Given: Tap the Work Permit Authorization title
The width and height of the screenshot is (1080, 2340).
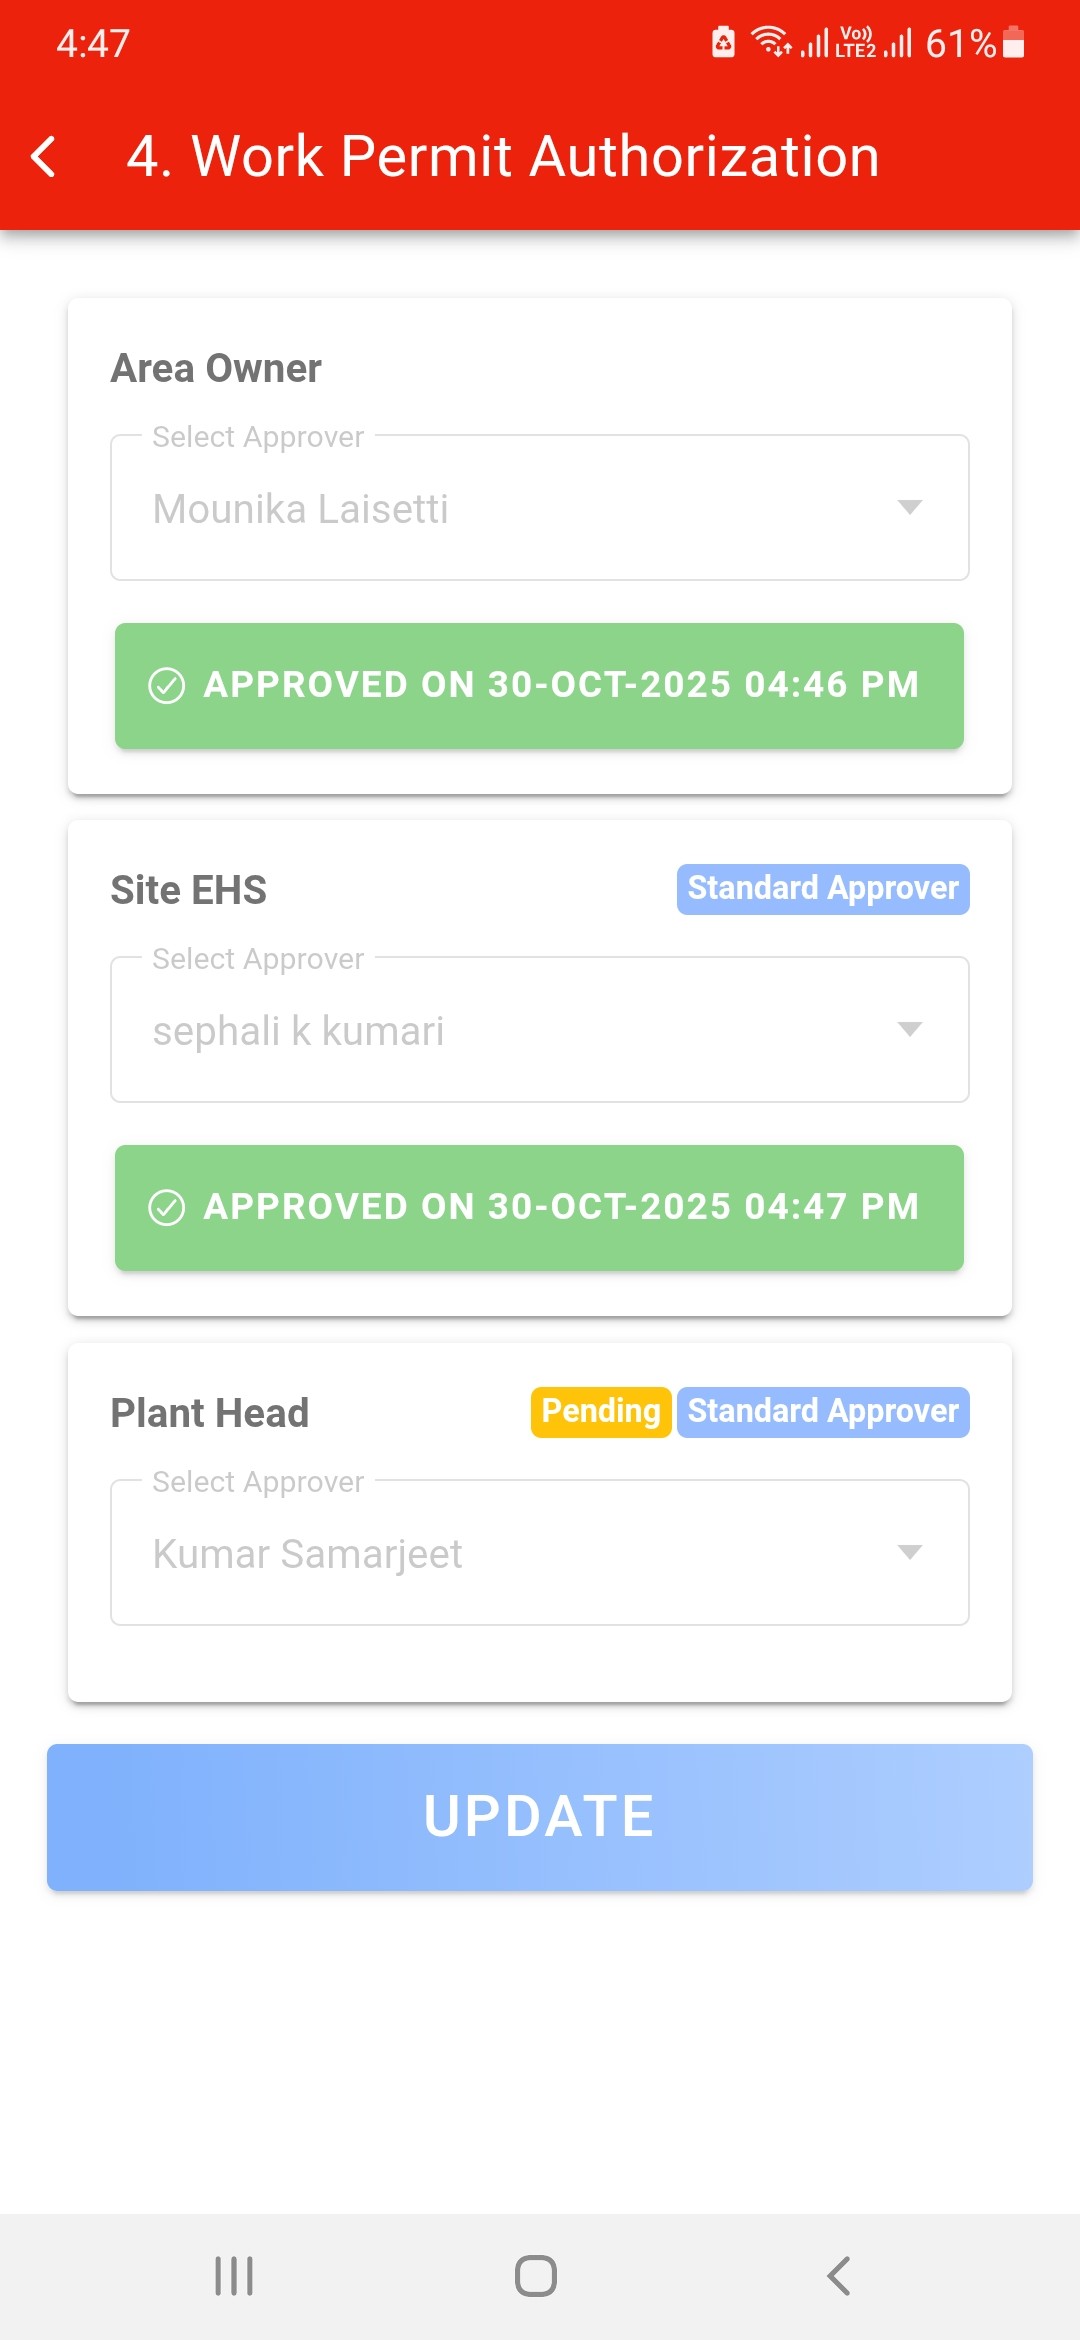Looking at the screenshot, I should [x=503, y=157].
